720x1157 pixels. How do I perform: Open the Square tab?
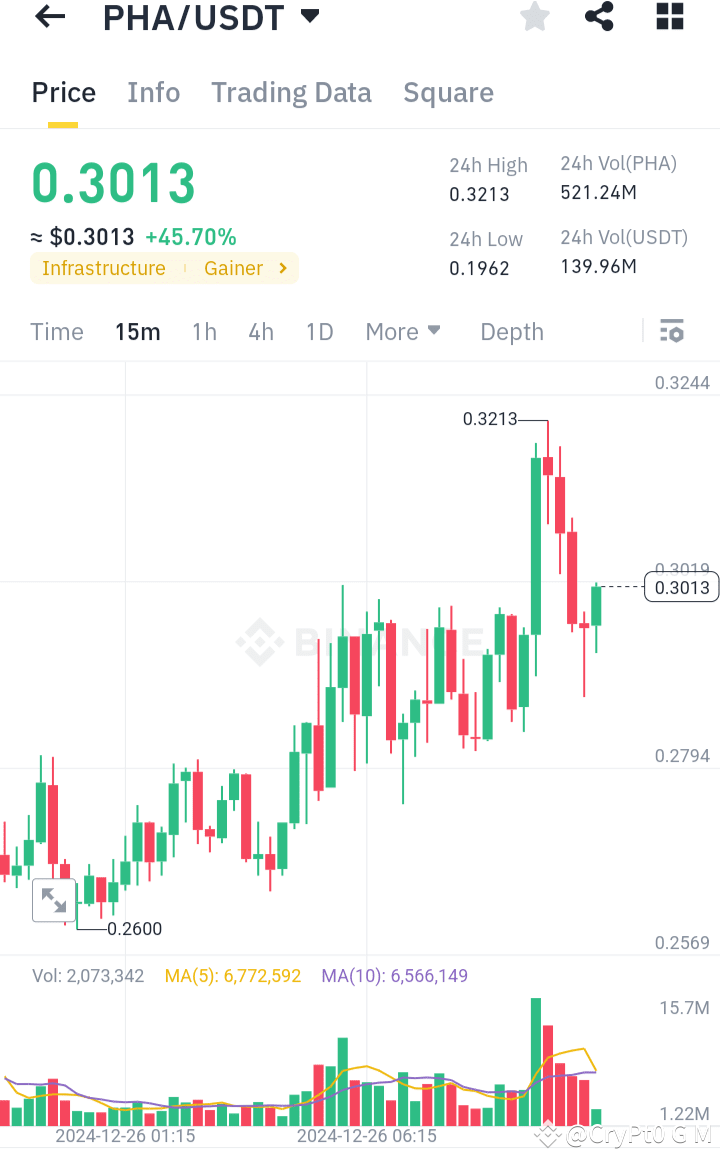pos(448,92)
